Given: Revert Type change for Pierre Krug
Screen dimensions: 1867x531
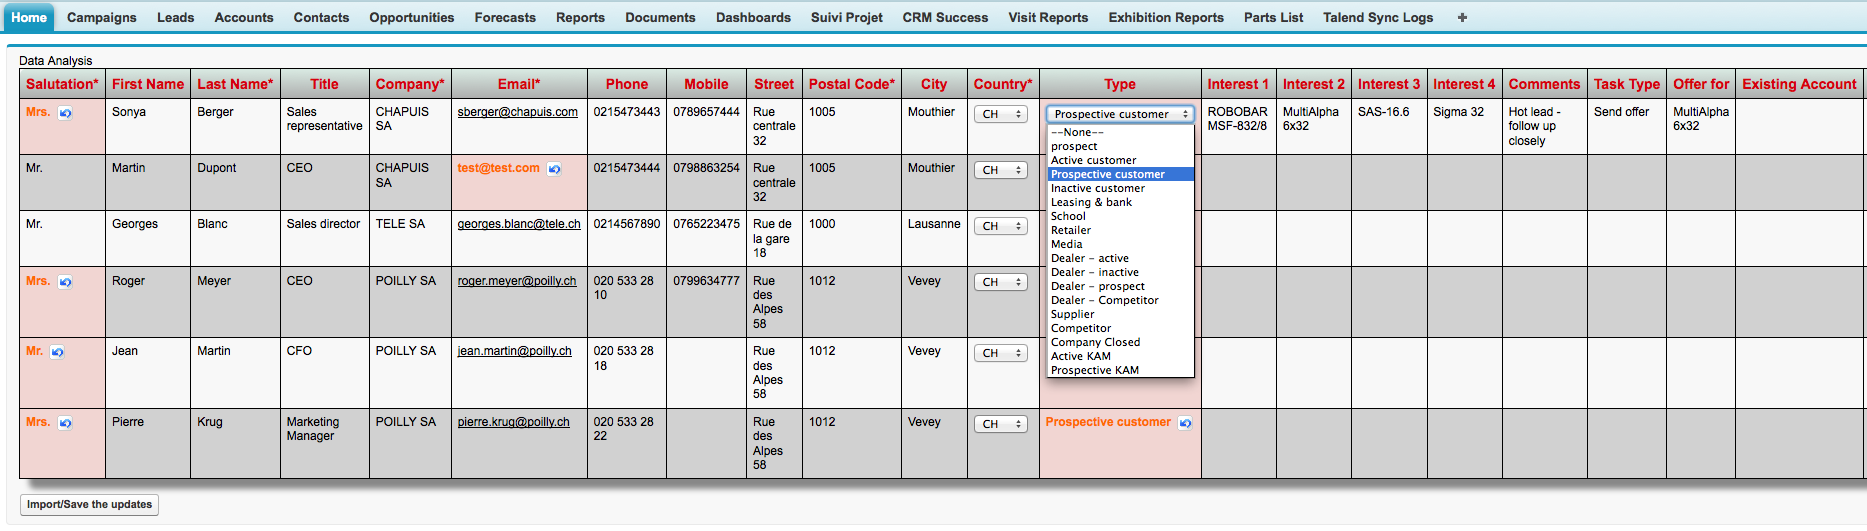Looking at the screenshot, I should coord(1185,423).
